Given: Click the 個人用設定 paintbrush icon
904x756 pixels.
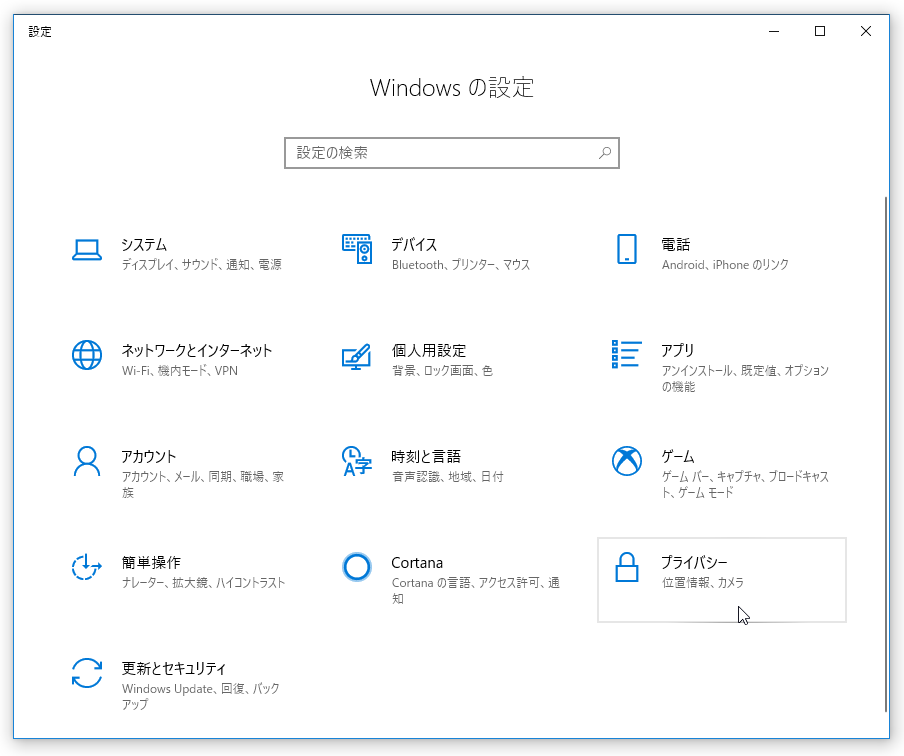Looking at the screenshot, I should coord(357,356).
